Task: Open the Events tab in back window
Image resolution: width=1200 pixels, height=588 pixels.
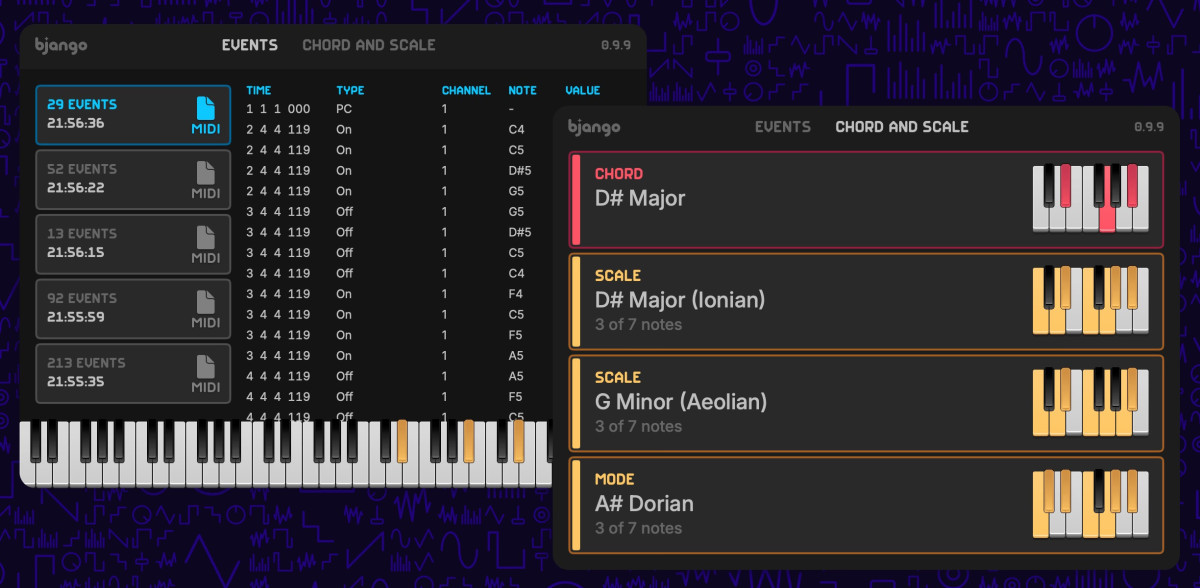Action: click(250, 45)
